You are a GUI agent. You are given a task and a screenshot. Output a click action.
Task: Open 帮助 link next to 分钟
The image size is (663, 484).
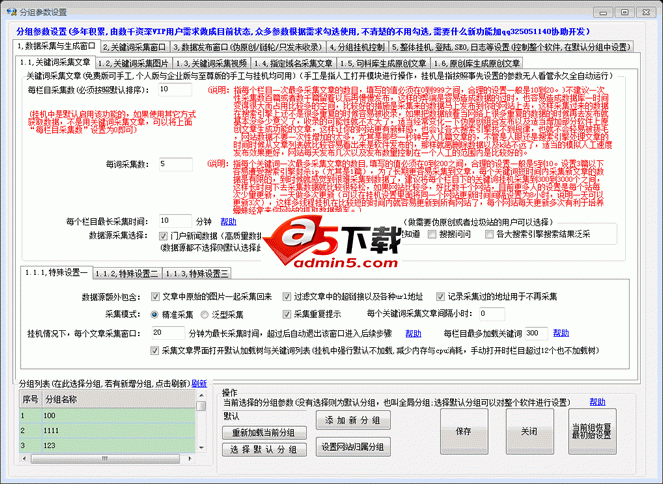(228, 221)
